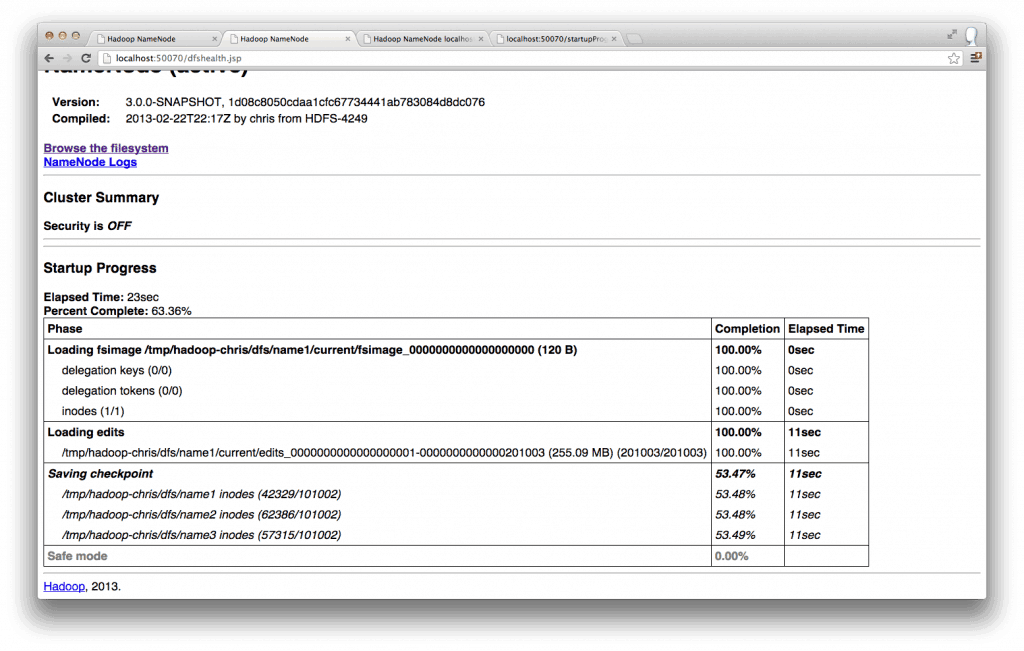
Task: Click the page icon in the address bar
Action: point(107,58)
